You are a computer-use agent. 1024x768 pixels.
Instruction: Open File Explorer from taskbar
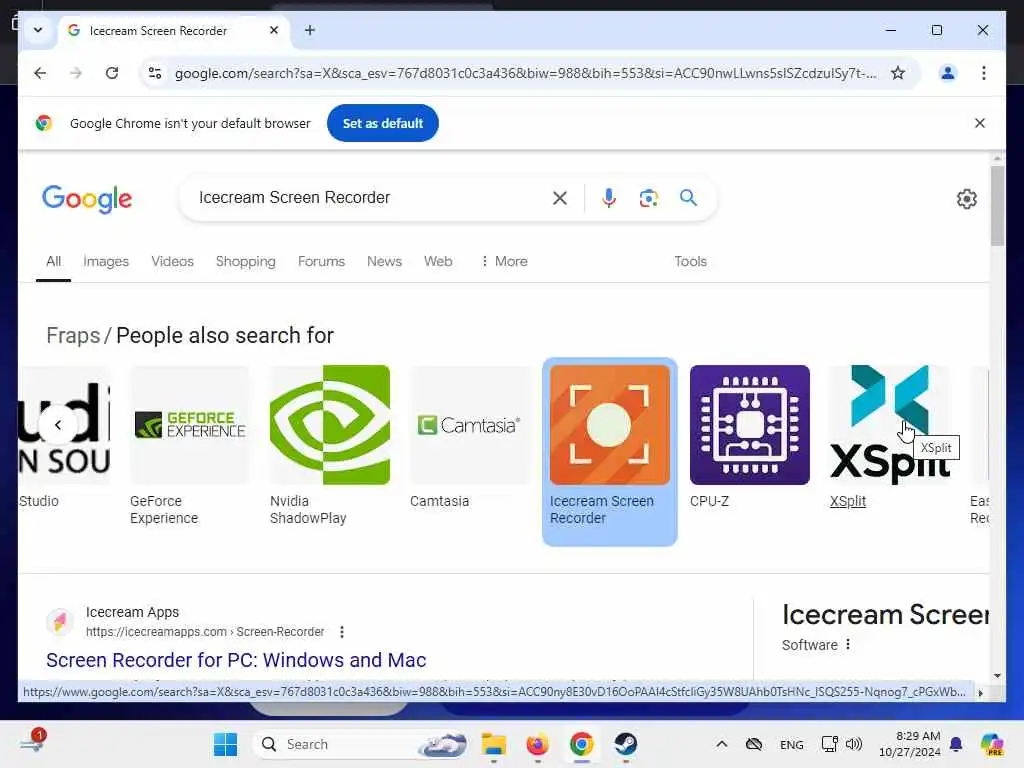click(494, 744)
